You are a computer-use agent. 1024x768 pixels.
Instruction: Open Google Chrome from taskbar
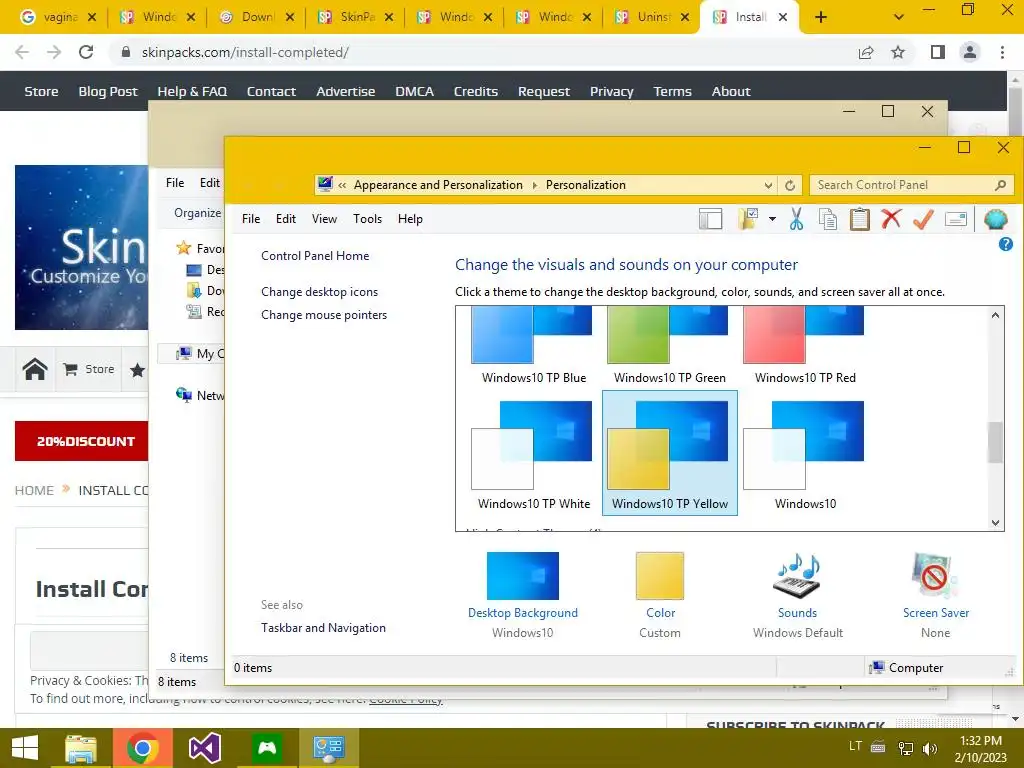coord(142,748)
